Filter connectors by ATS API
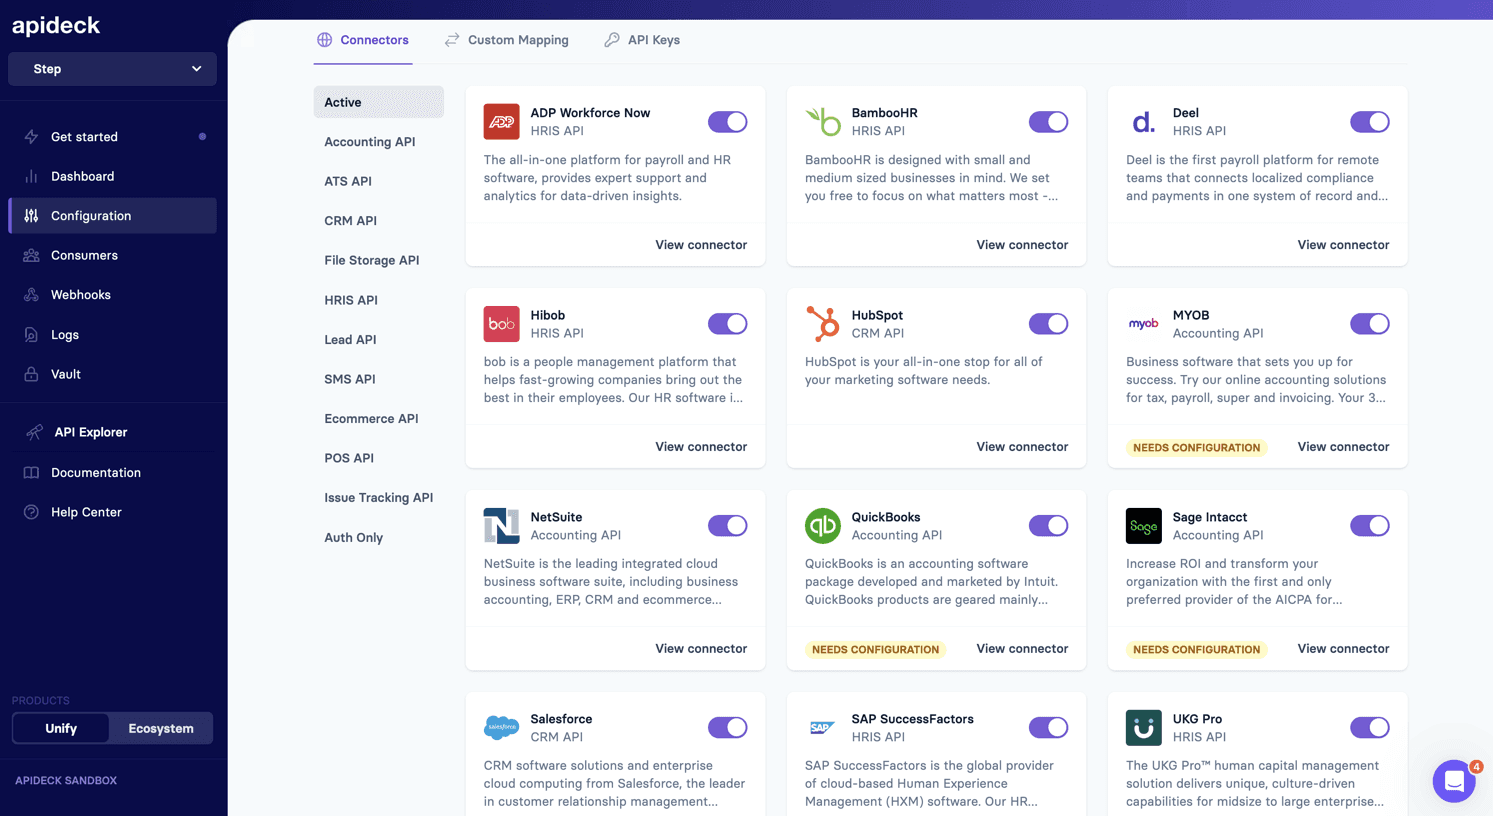The image size is (1493, 816). pos(348,181)
